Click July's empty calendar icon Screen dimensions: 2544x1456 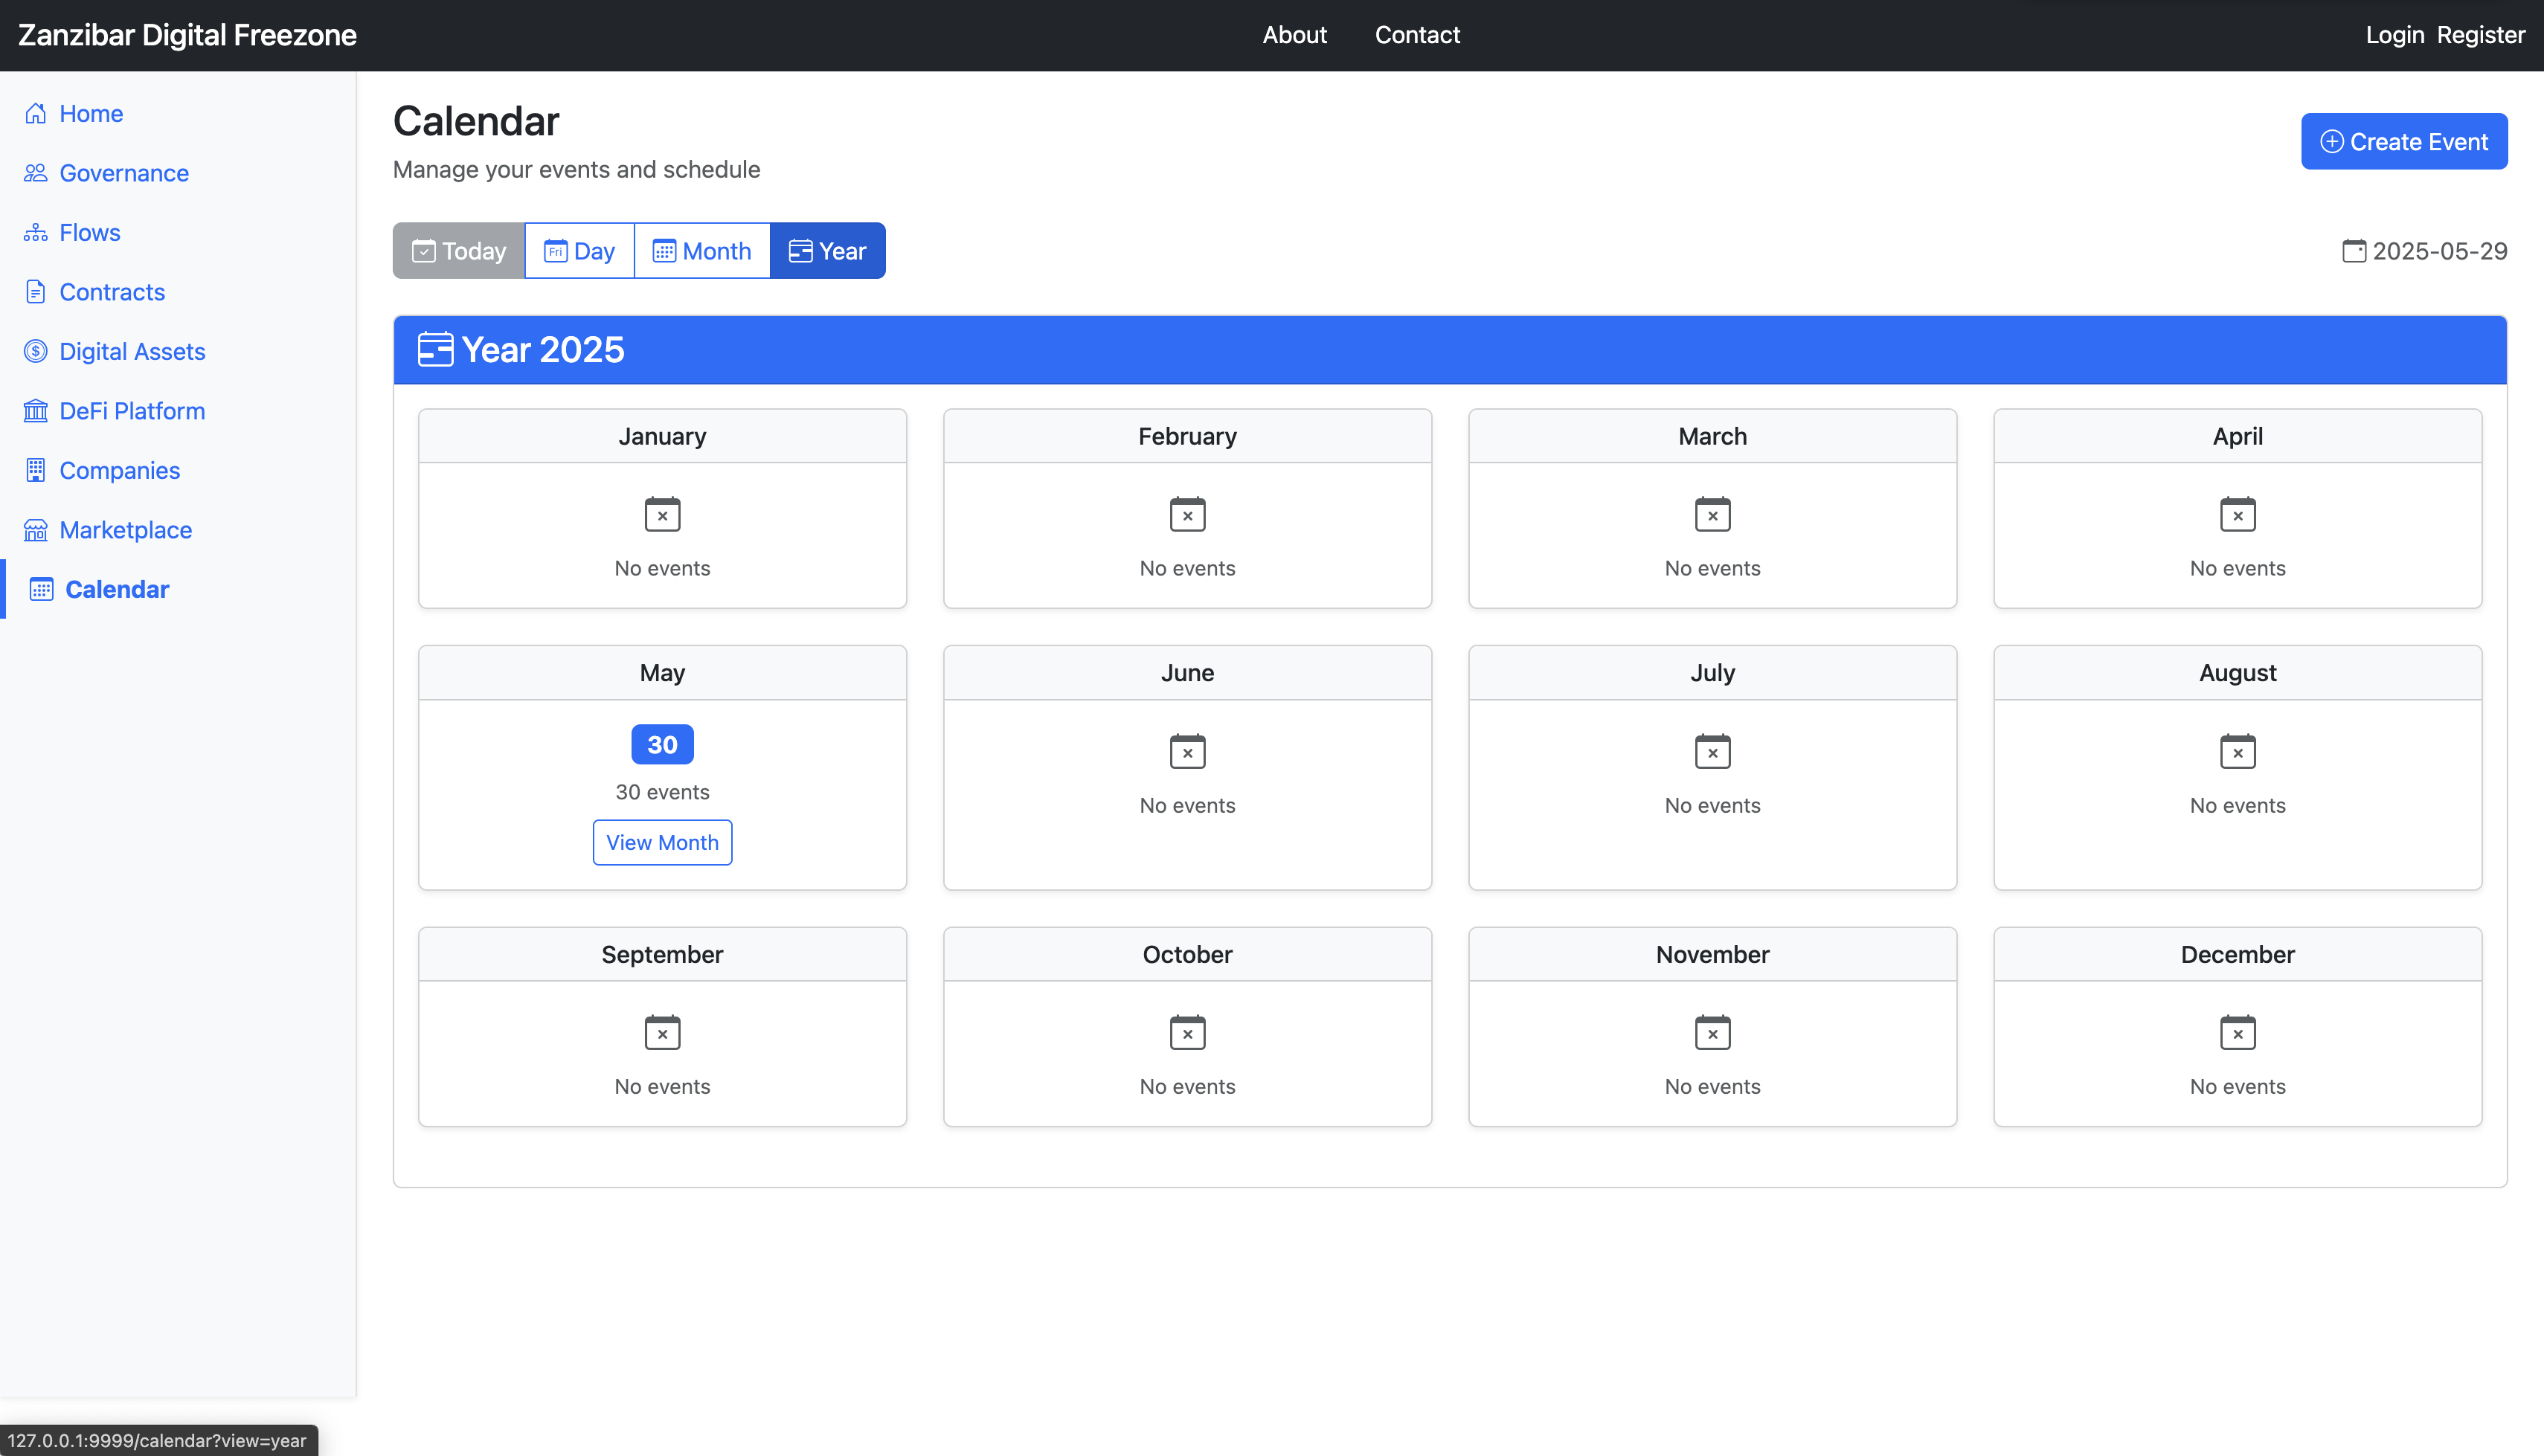click(1712, 751)
